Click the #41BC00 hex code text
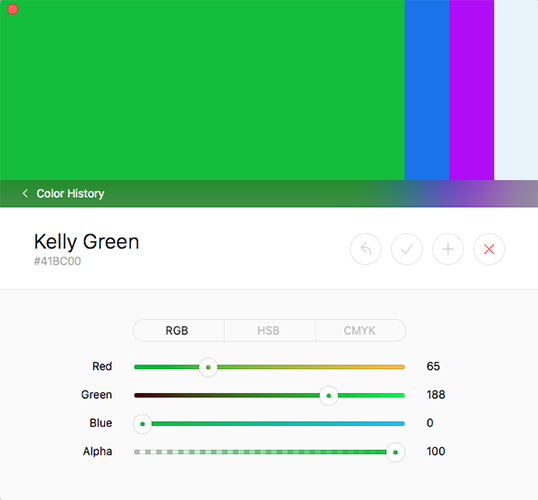This screenshot has height=500, width=538. pyautogui.click(x=57, y=261)
